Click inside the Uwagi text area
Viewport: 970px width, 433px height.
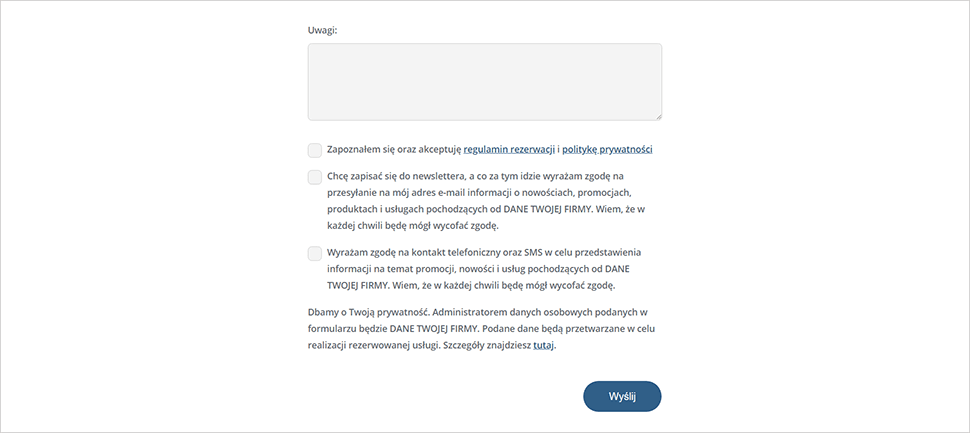point(484,82)
